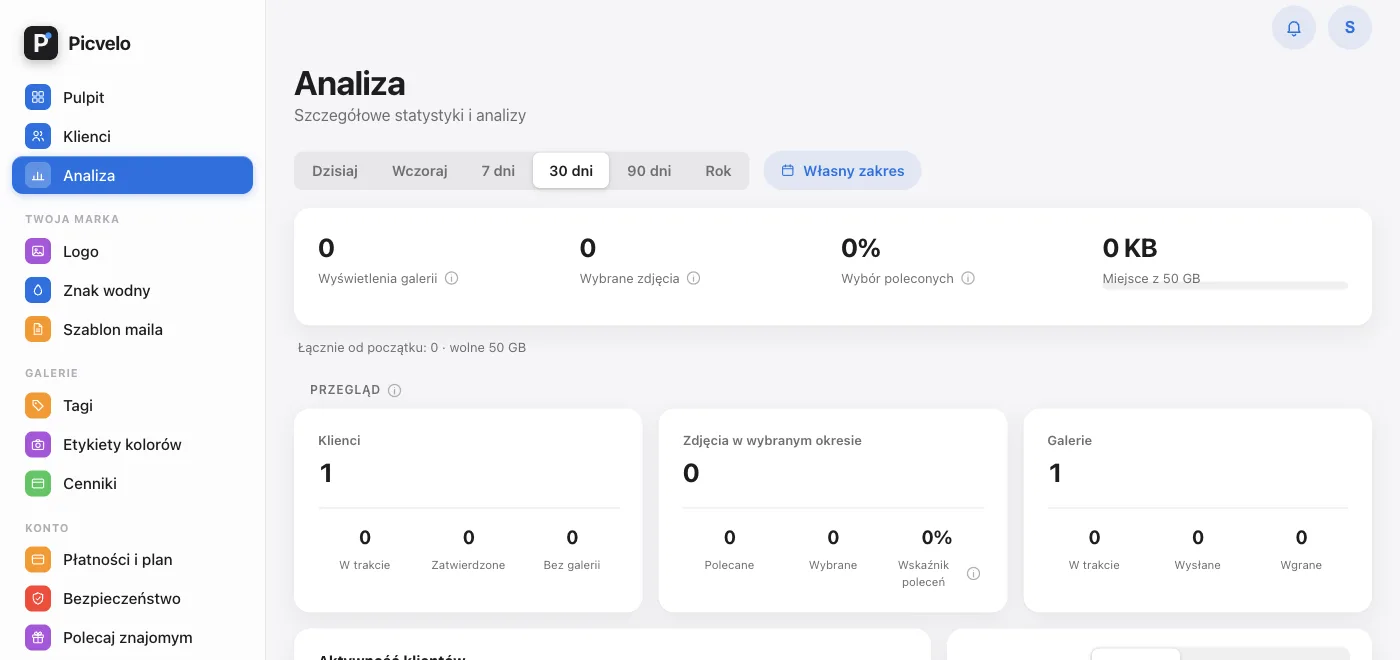1400x660 pixels.
Task: Click the Etykiety kolorów camera icon
Action: pos(38,444)
